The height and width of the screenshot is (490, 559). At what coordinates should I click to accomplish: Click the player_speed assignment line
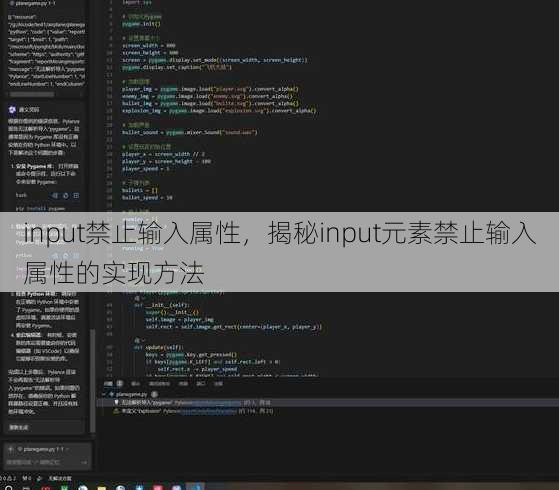pos(145,169)
